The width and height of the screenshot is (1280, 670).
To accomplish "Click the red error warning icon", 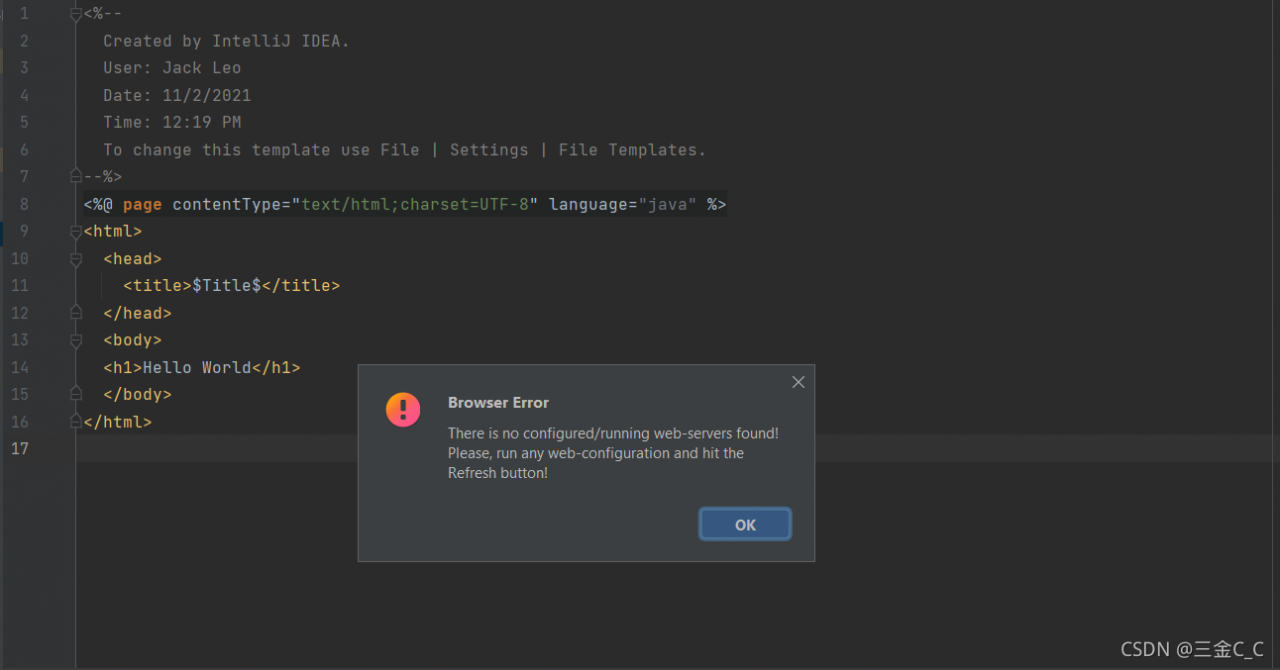I will point(403,409).
